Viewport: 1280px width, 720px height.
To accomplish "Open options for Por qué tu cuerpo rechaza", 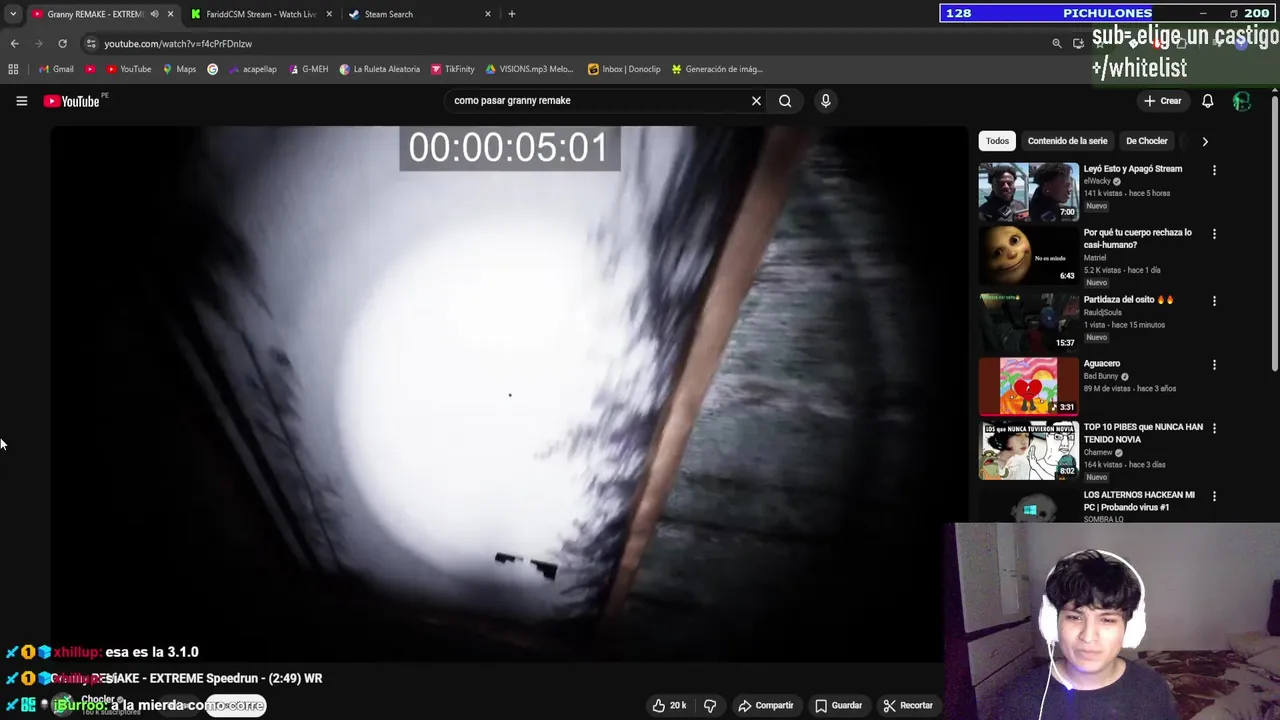I will click(x=1214, y=234).
